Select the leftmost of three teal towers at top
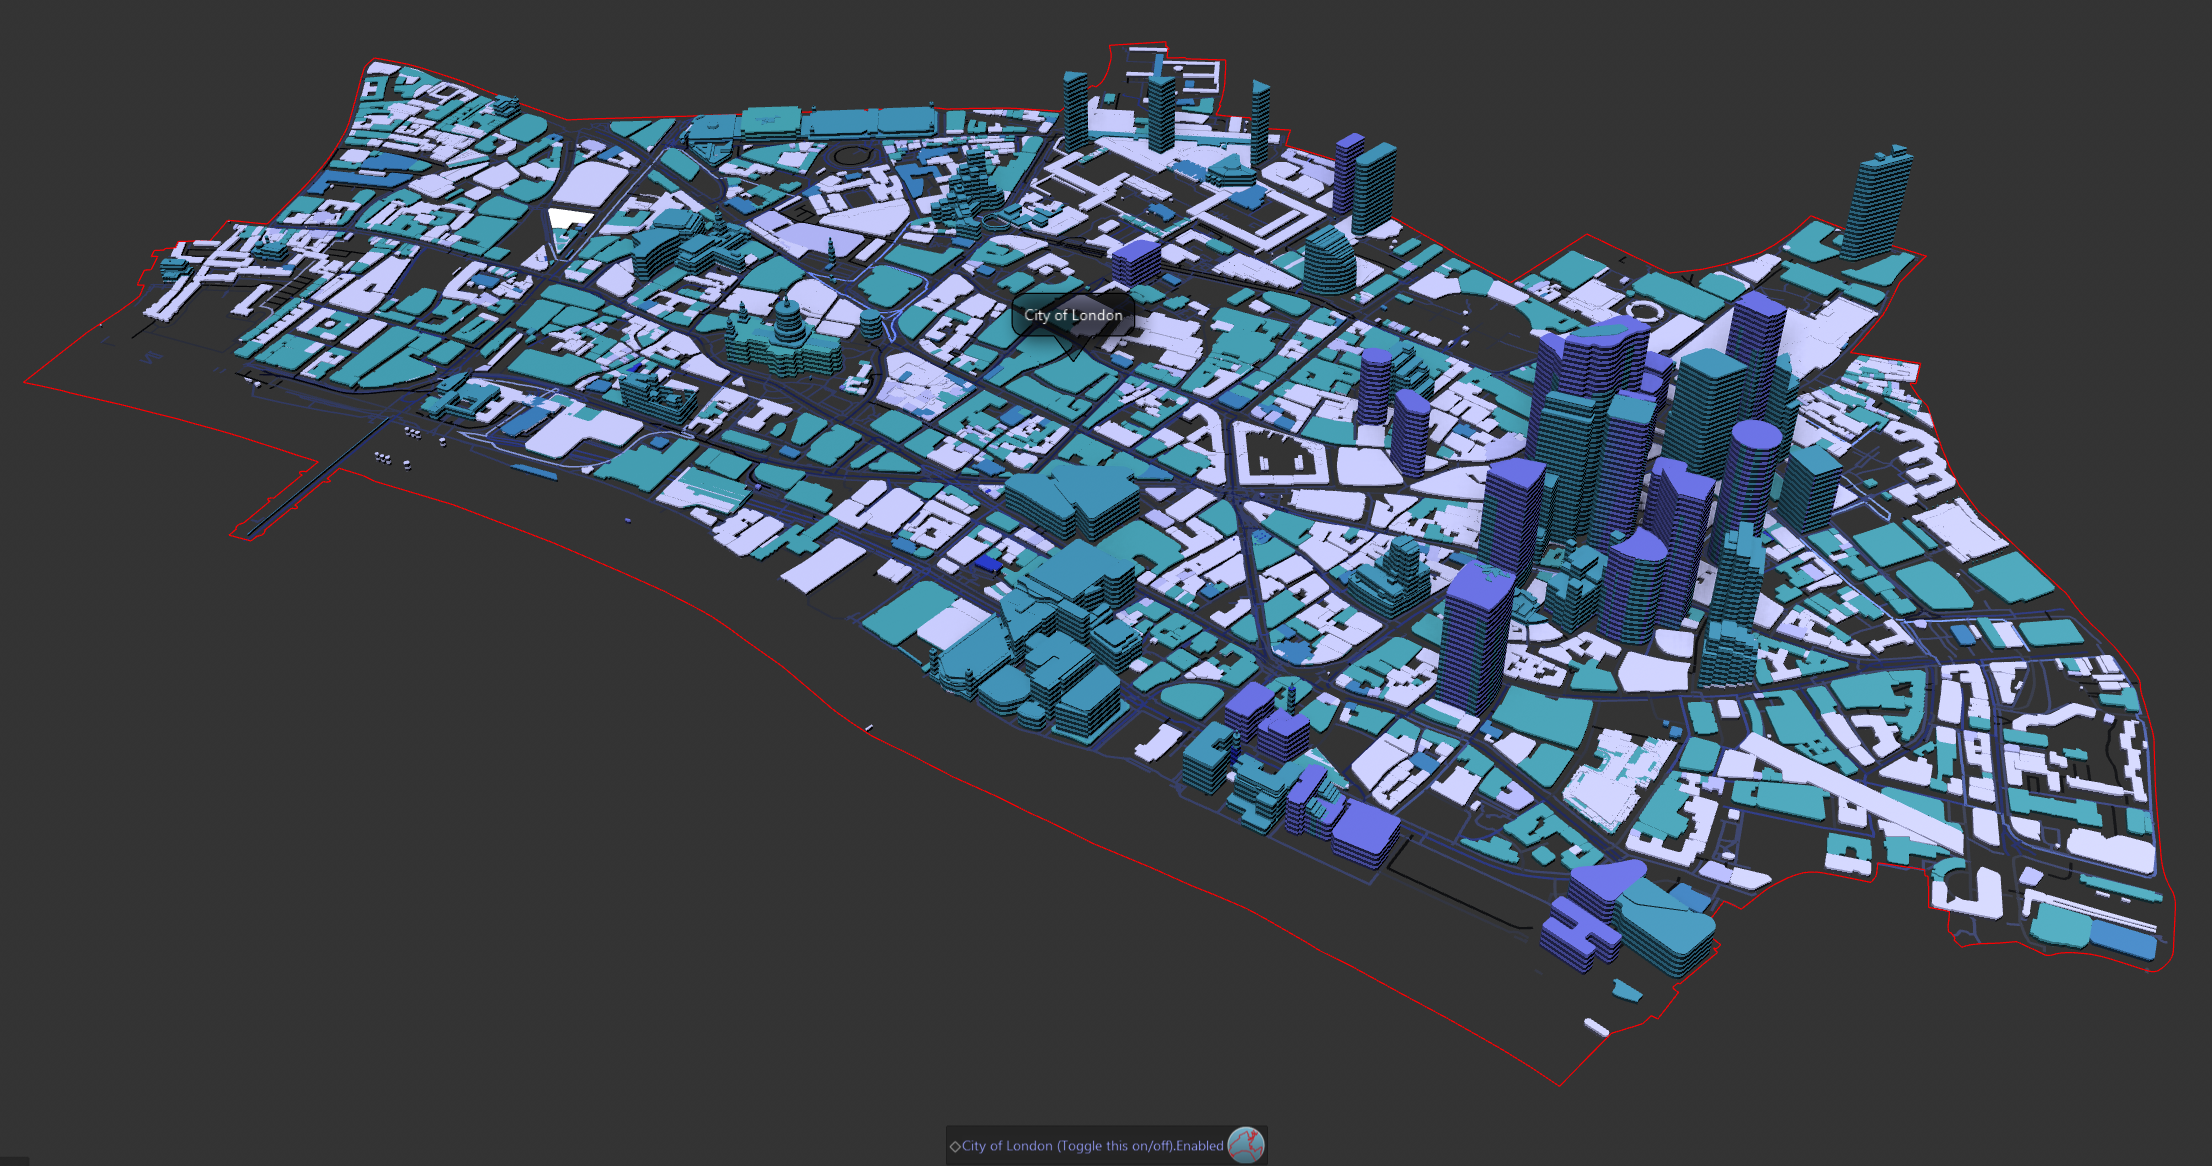Image resolution: width=2212 pixels, height=1166 pixels. point(1075,110)
